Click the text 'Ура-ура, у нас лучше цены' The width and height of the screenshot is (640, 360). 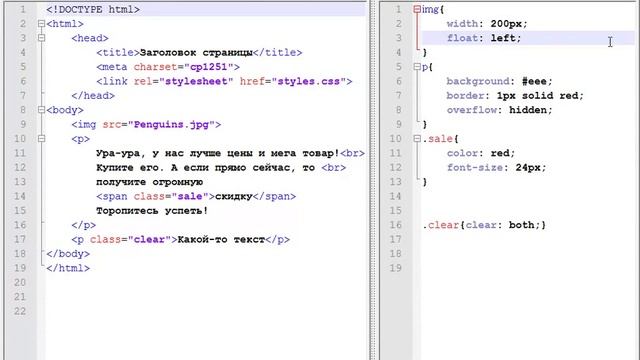click(174, 153)
